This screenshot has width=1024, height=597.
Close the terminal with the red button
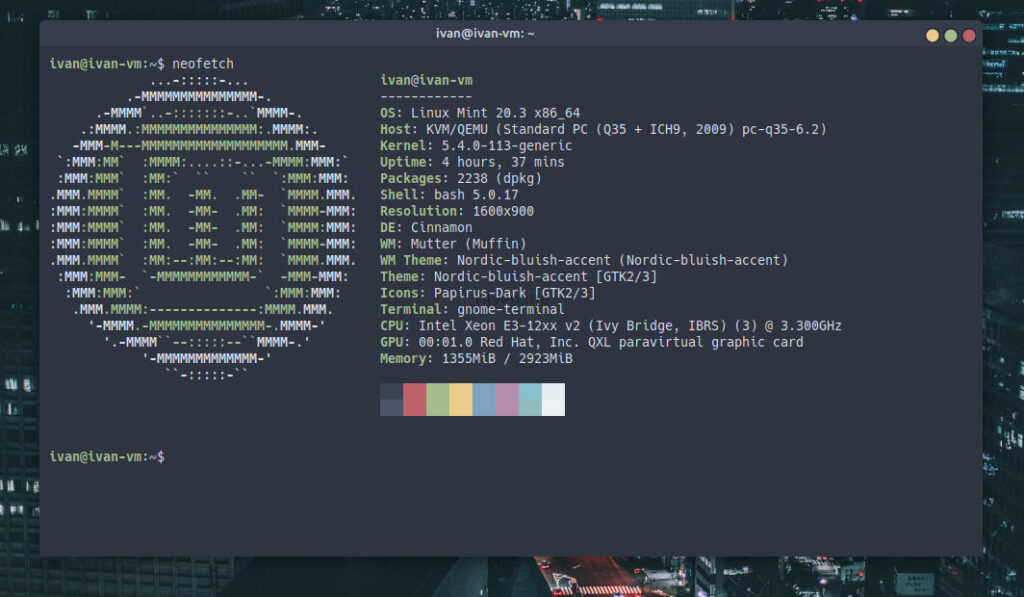(968, 35)
